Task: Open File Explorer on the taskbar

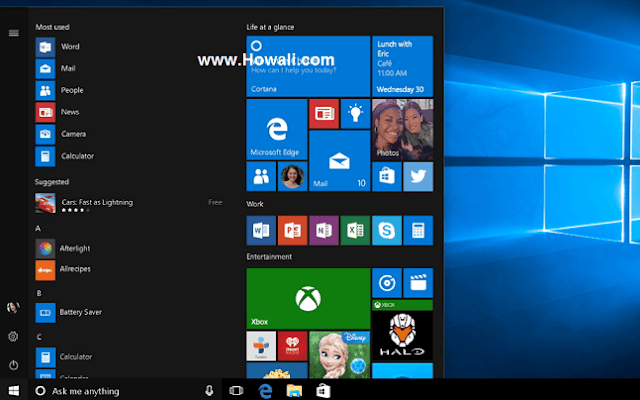Action: (x=294, y=391)
